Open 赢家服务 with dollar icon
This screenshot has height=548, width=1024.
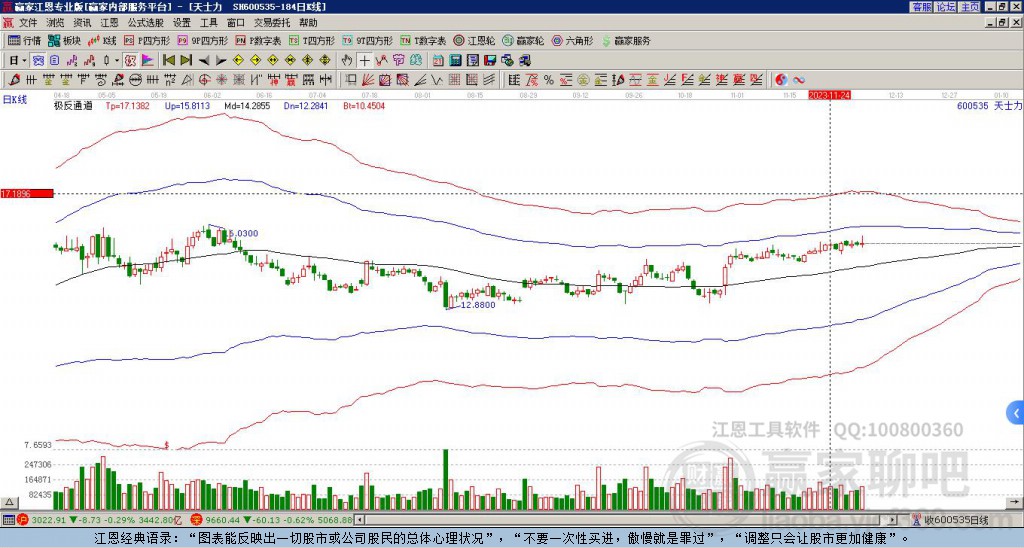coord(626,40)
